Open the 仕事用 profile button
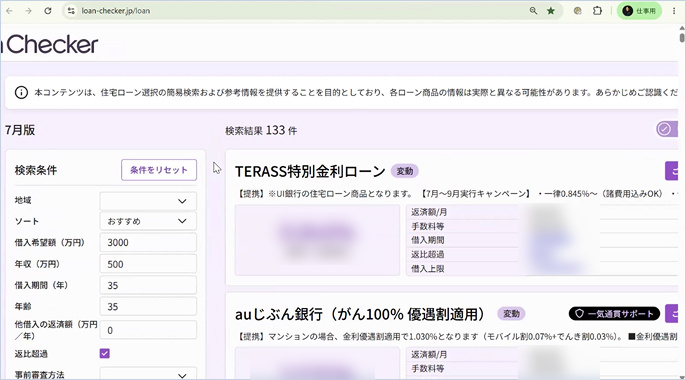Screen dimensions: 686x380 (x=639, y=11)
